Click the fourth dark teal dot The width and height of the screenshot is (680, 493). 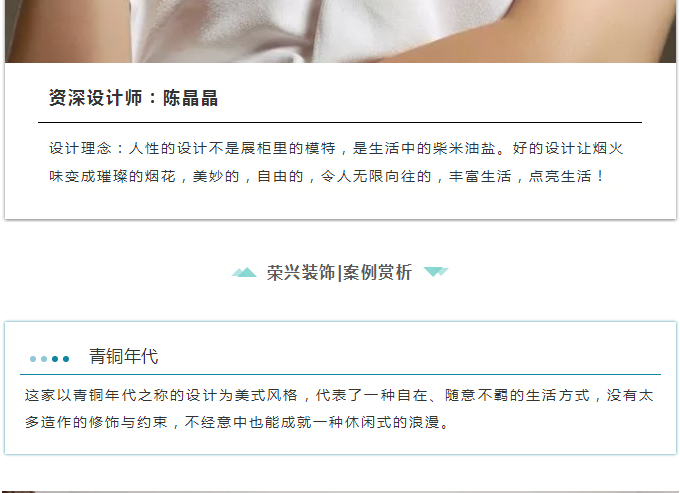click(x=66, y=359)
